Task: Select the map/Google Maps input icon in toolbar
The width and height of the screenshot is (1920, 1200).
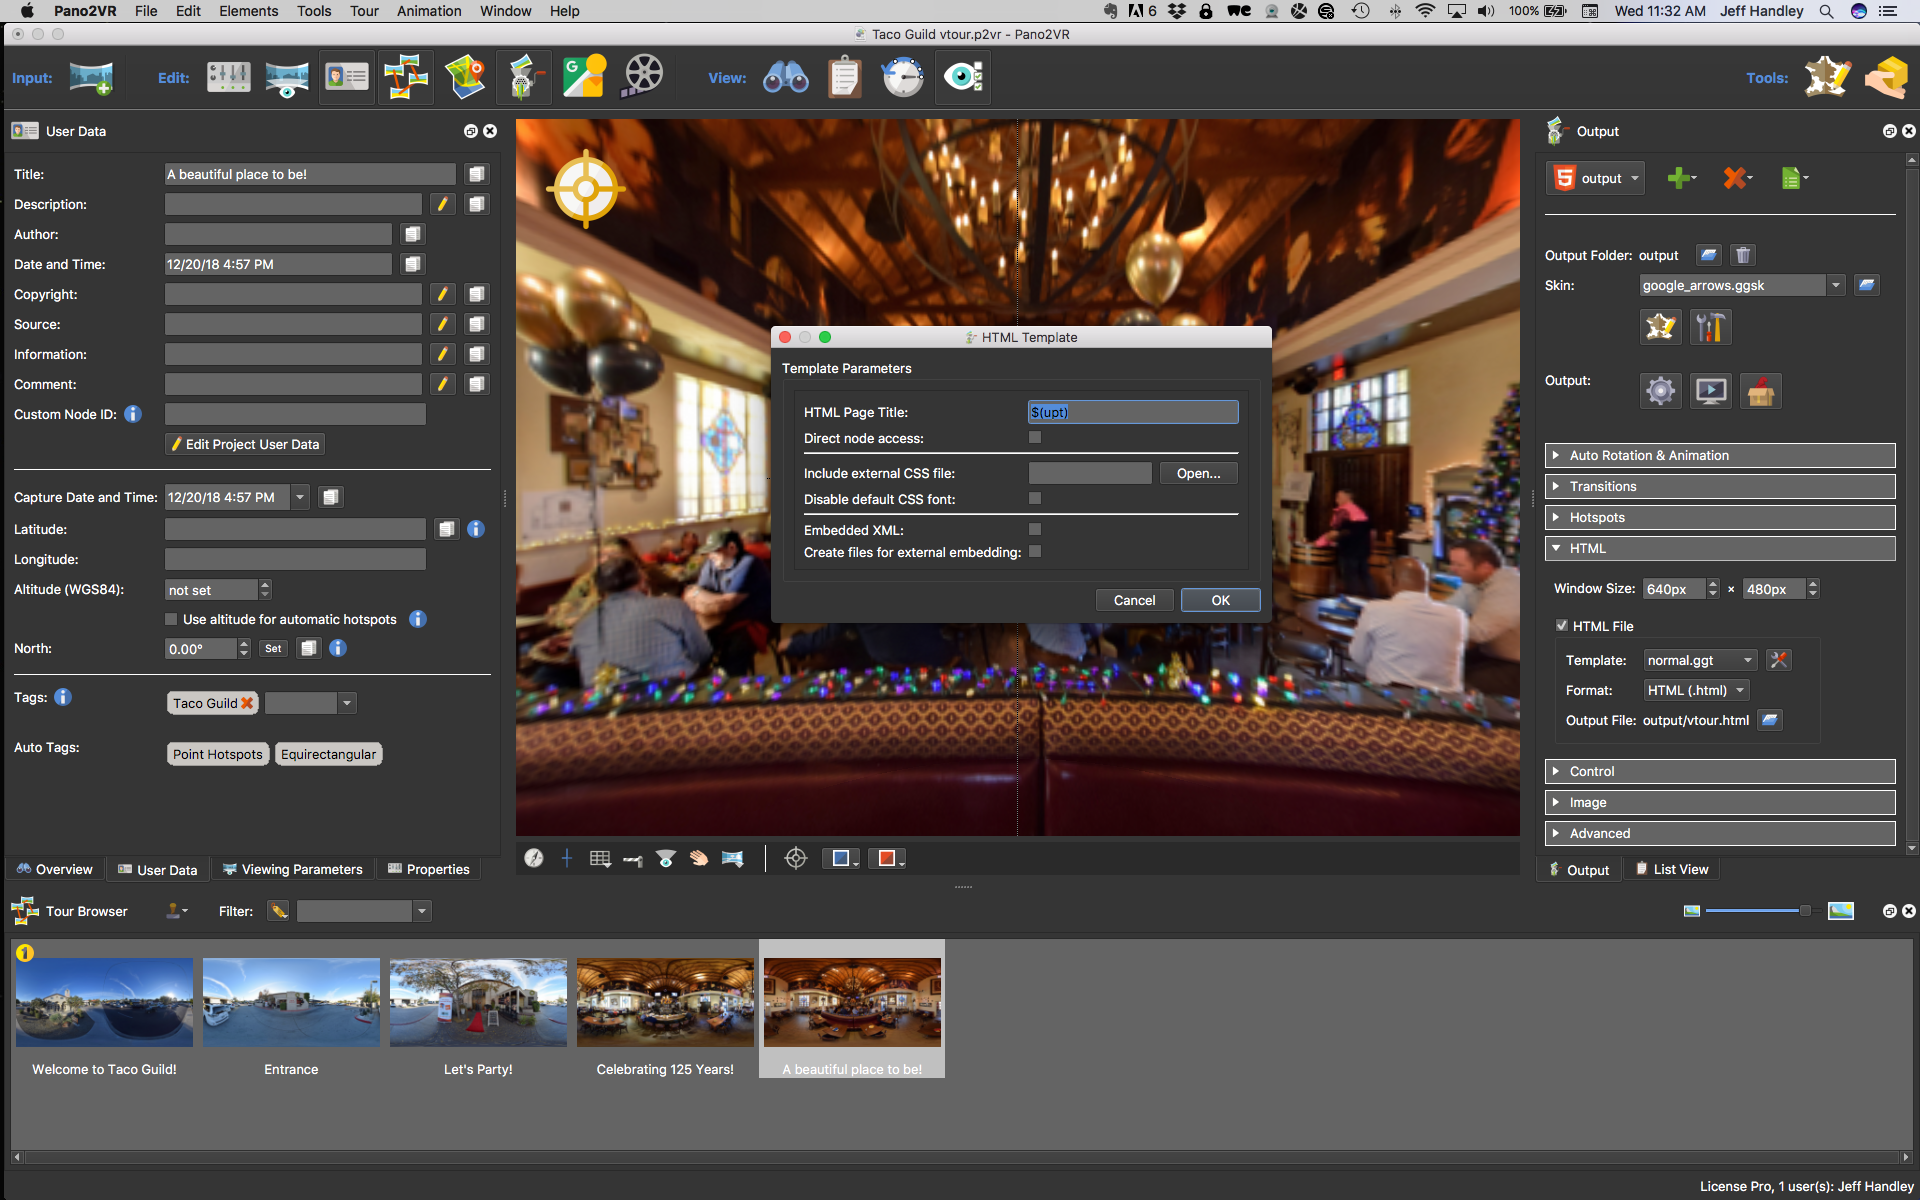Action: tap(467, 79)
